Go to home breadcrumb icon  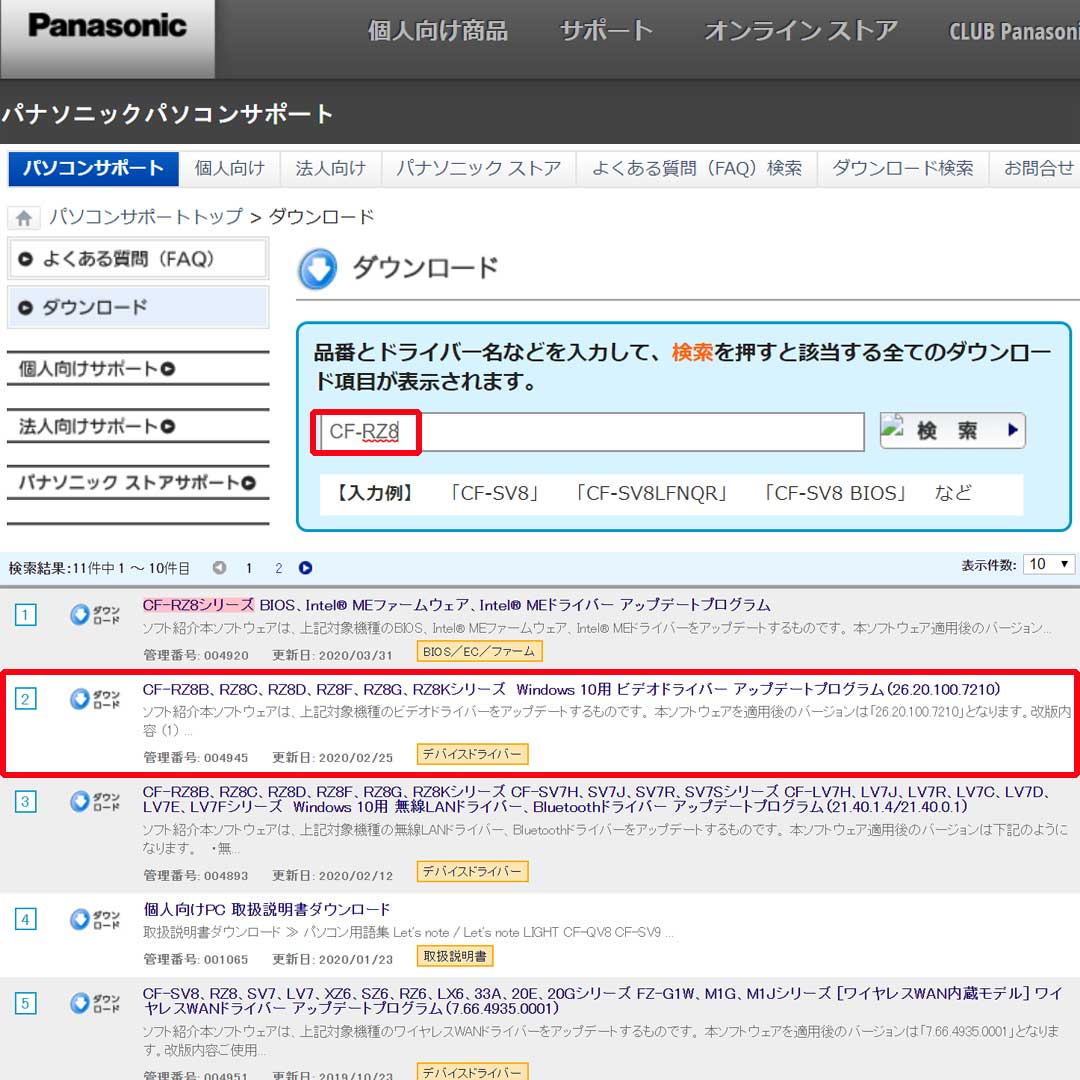click(x=23, y=218)
